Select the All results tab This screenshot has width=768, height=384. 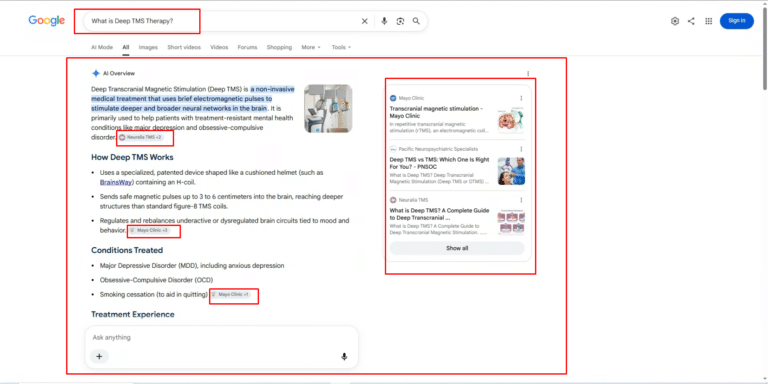[x=126, y=48]
